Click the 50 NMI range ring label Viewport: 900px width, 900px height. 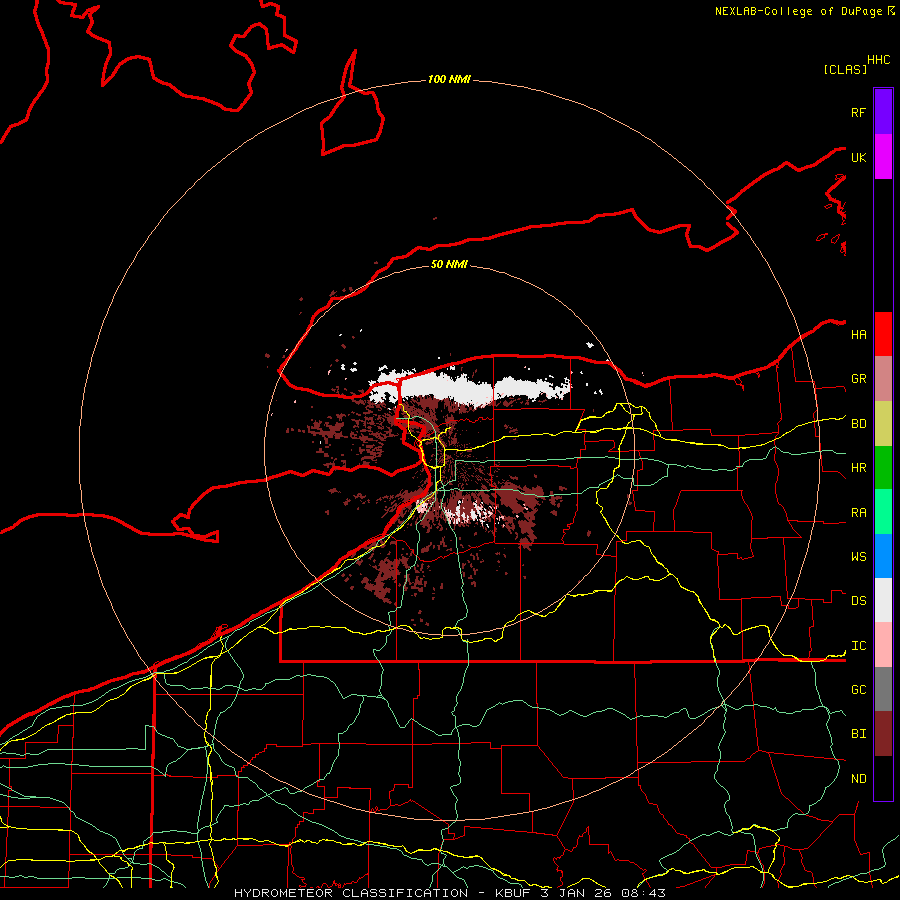[449, 264]
